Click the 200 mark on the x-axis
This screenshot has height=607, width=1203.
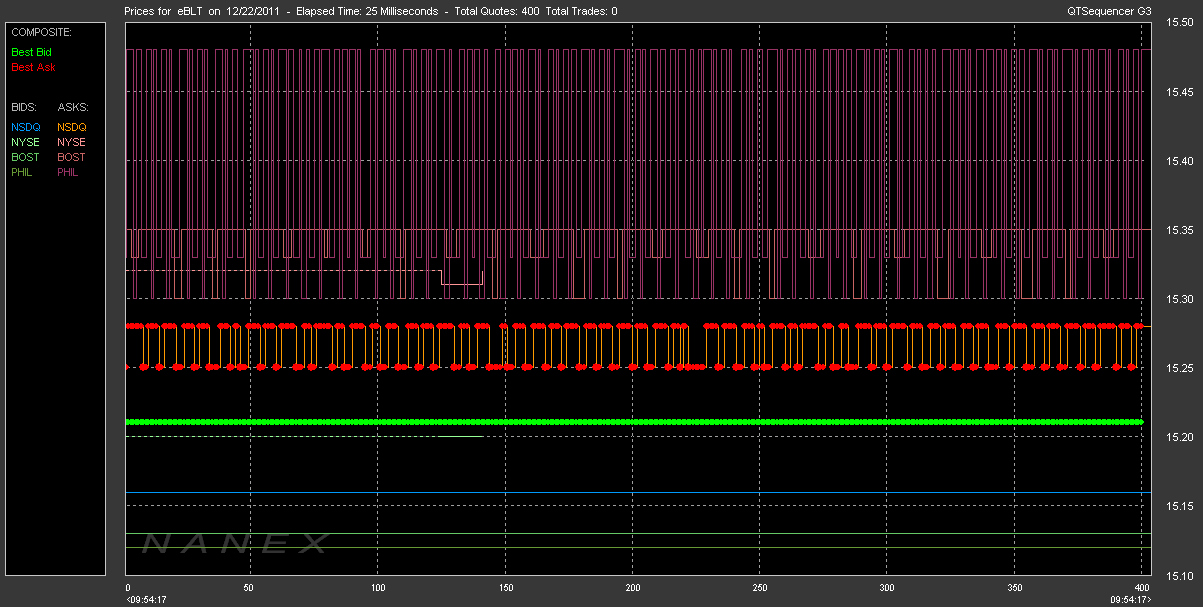pos(633,588)
